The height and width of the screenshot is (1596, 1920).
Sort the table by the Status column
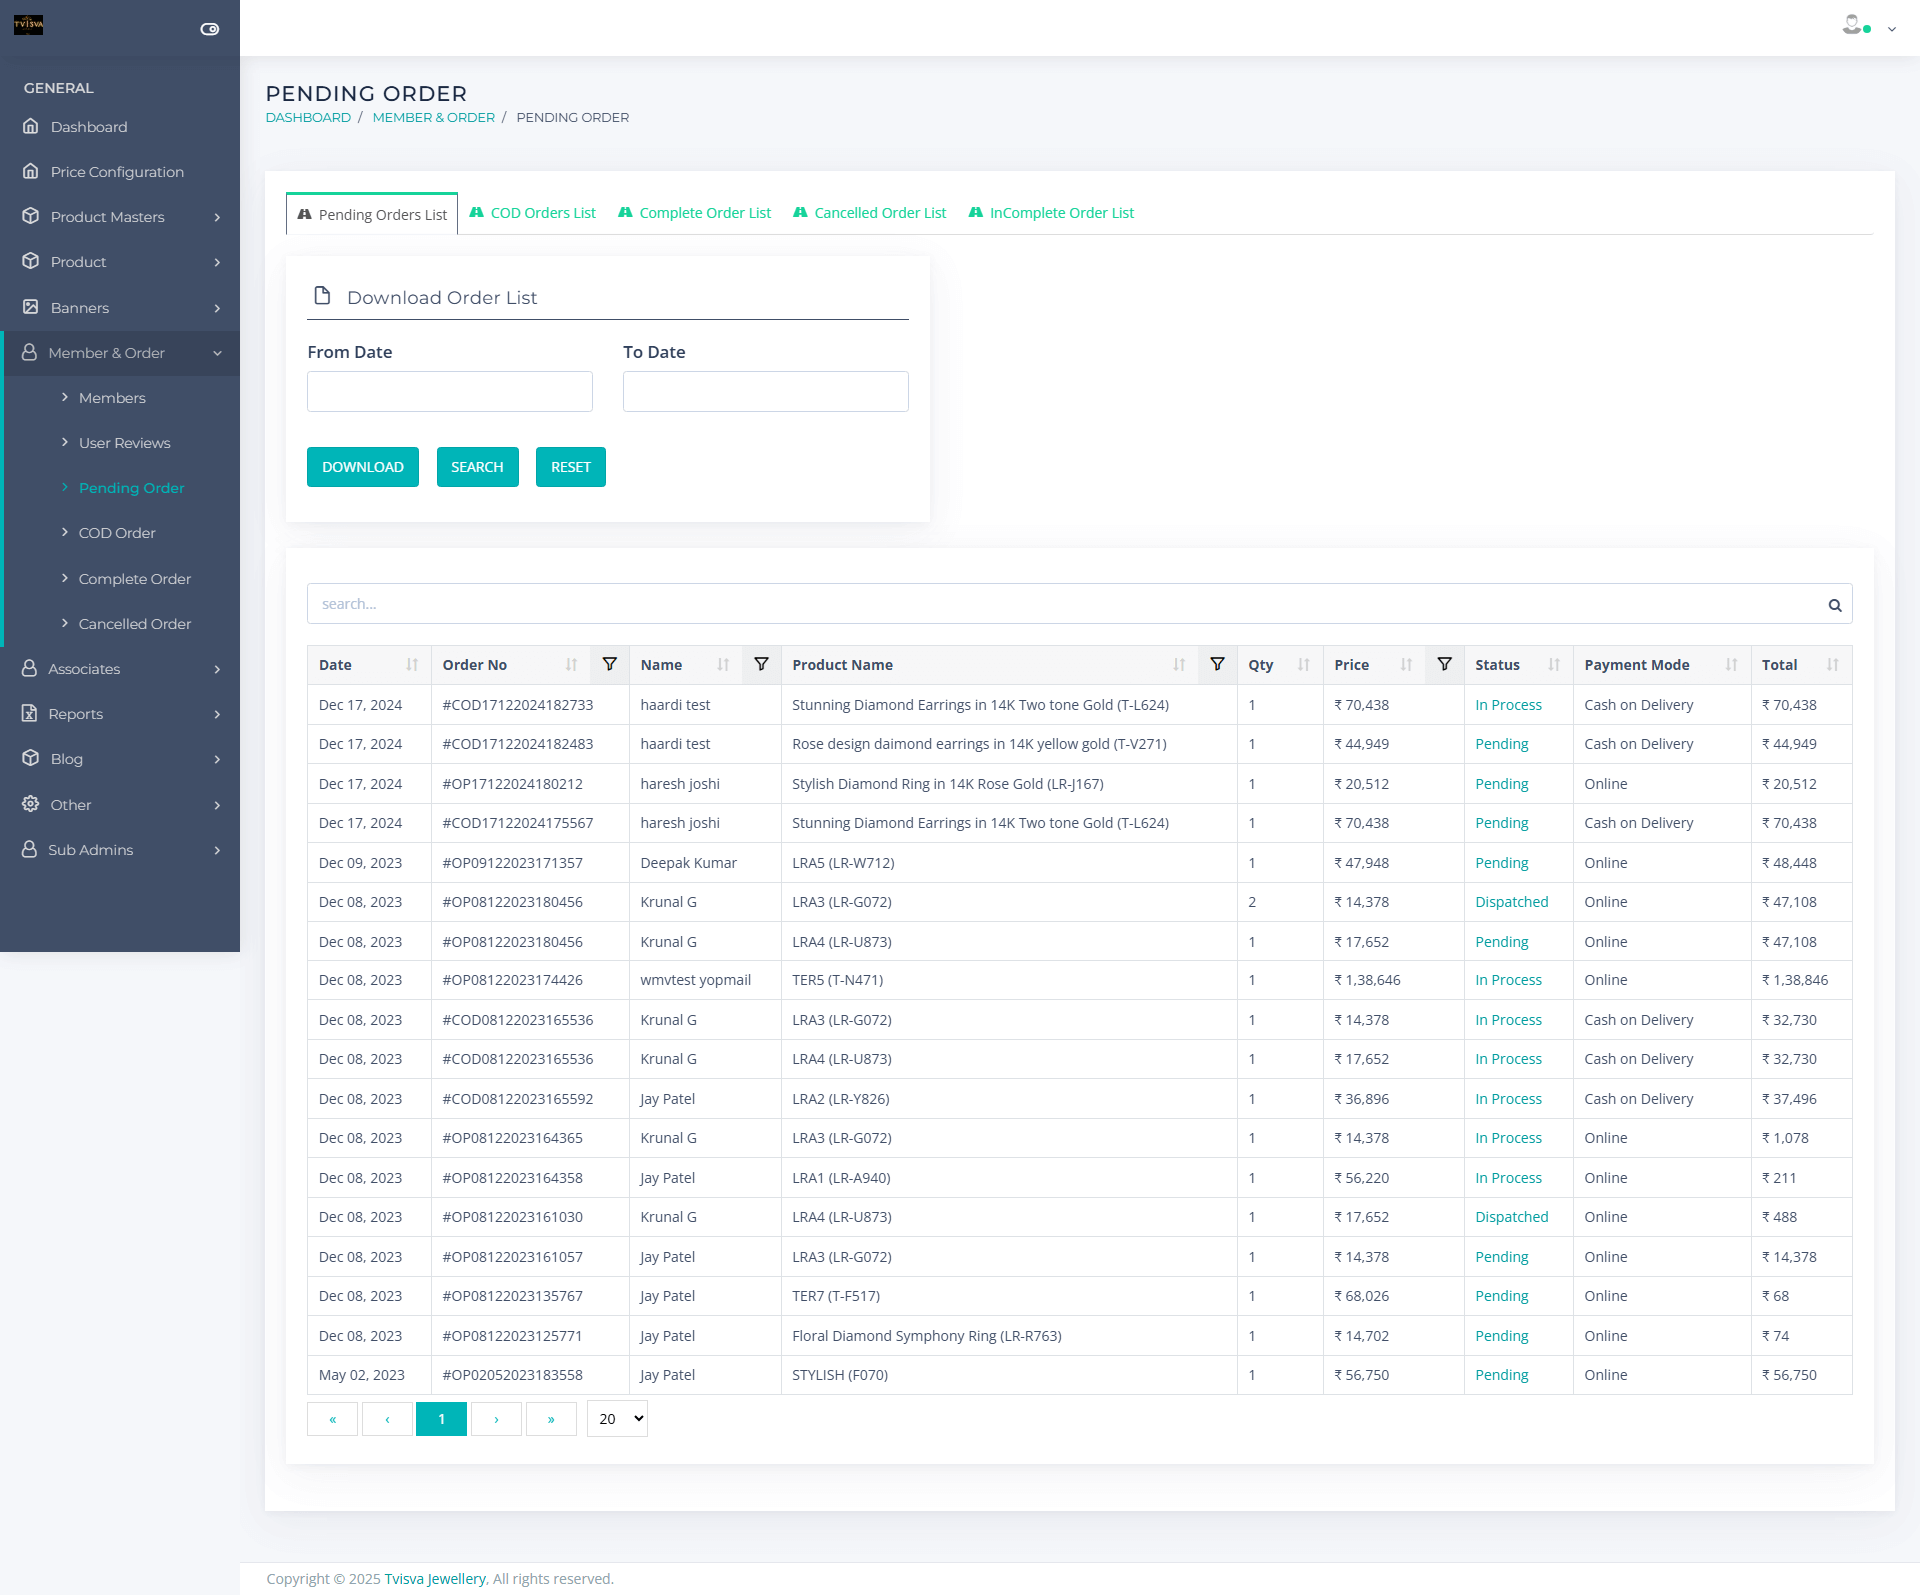[x=1553, y=665]
